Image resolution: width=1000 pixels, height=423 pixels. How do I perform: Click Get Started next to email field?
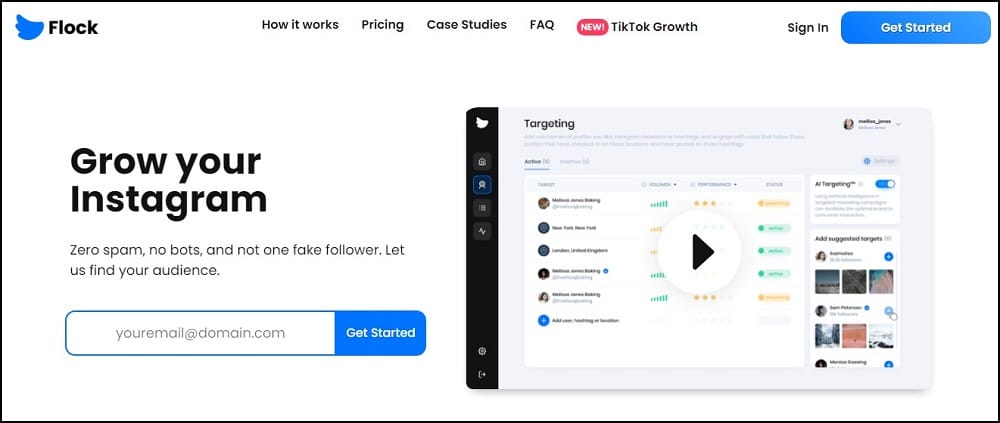(380, 332)
